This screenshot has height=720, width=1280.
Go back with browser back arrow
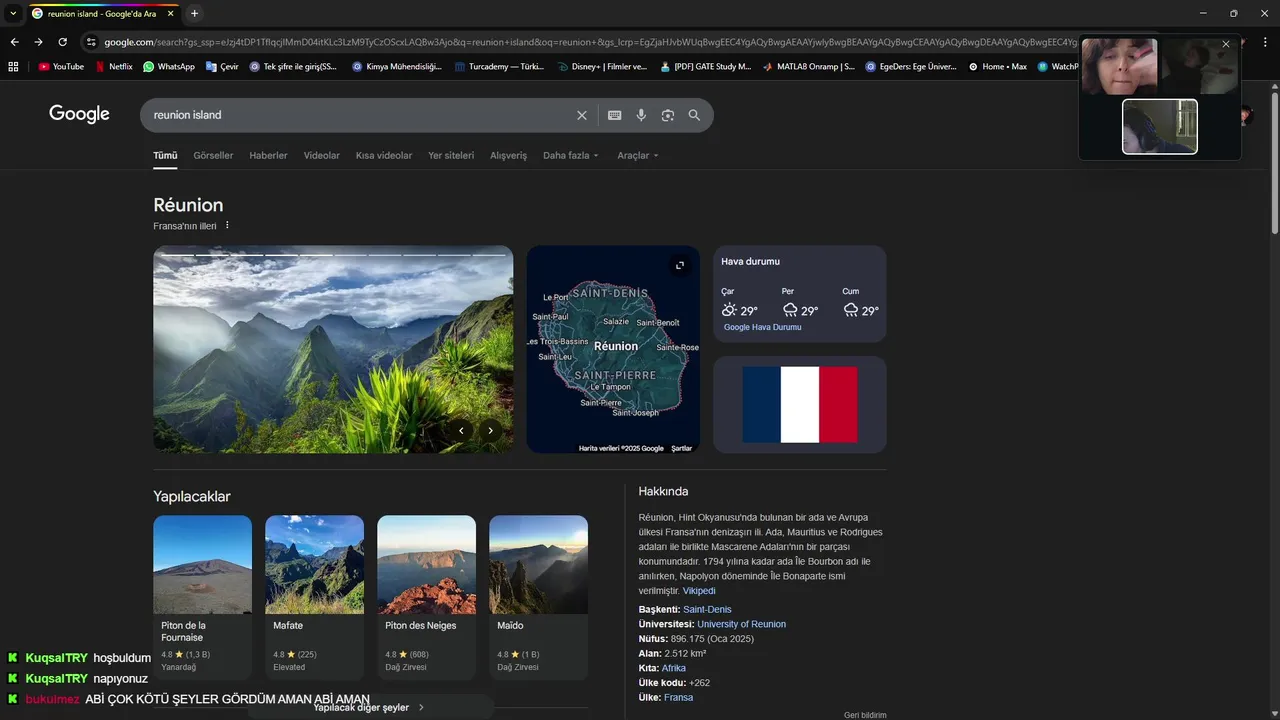pyautogui.click(x=14, y=42)
